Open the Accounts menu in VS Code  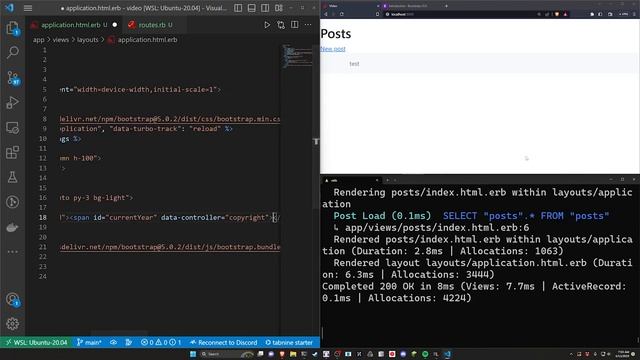click(13, 300)
